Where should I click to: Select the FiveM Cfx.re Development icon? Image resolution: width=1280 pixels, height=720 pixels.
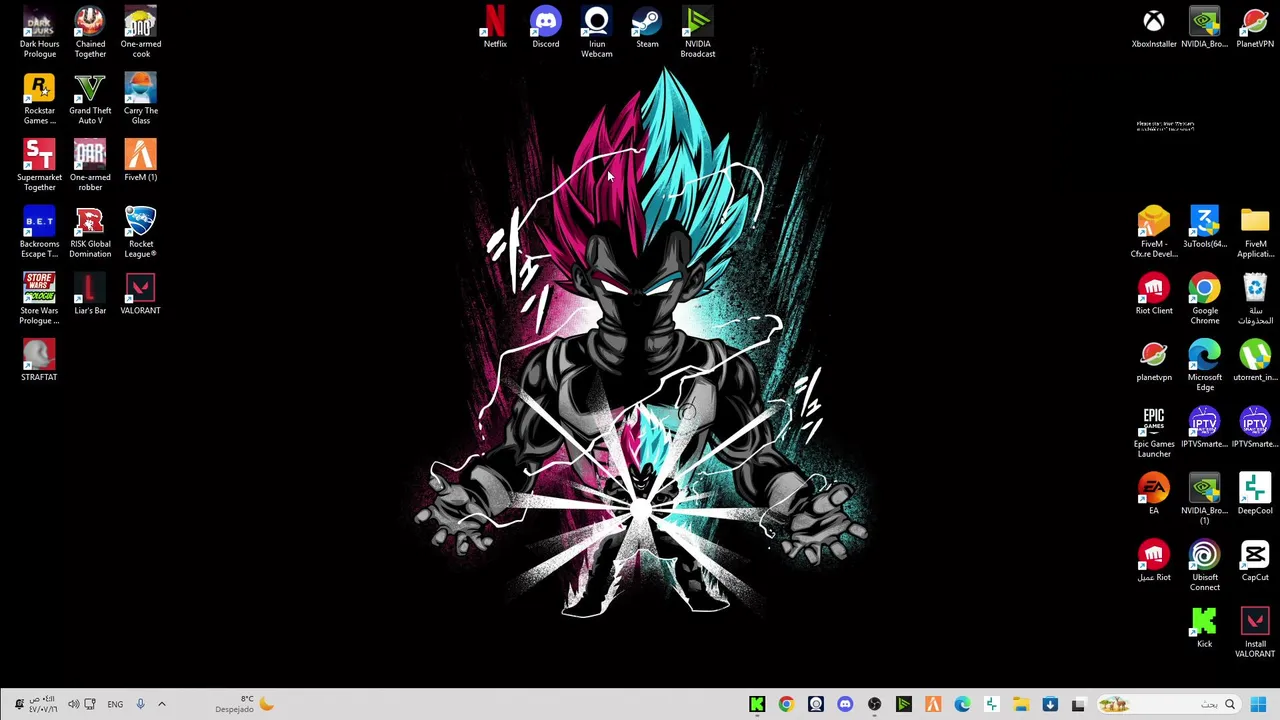pos(1154,232)
